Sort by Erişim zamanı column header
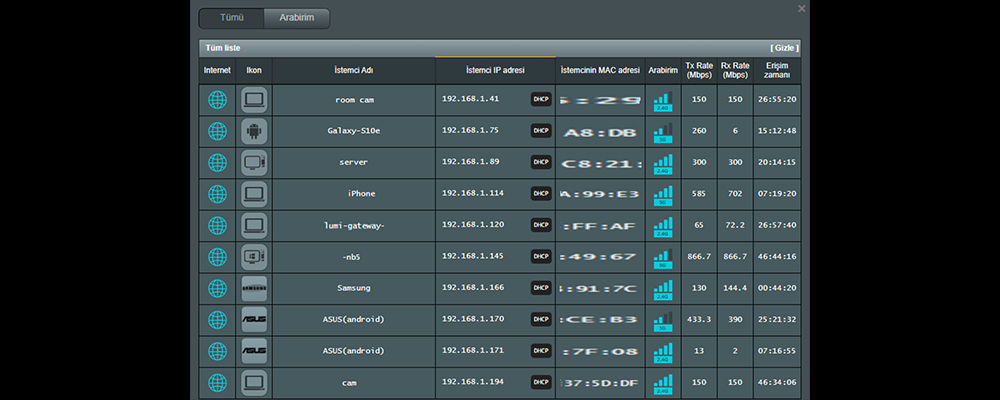This screenshot has width=1000, height=400. click(777, 71)
